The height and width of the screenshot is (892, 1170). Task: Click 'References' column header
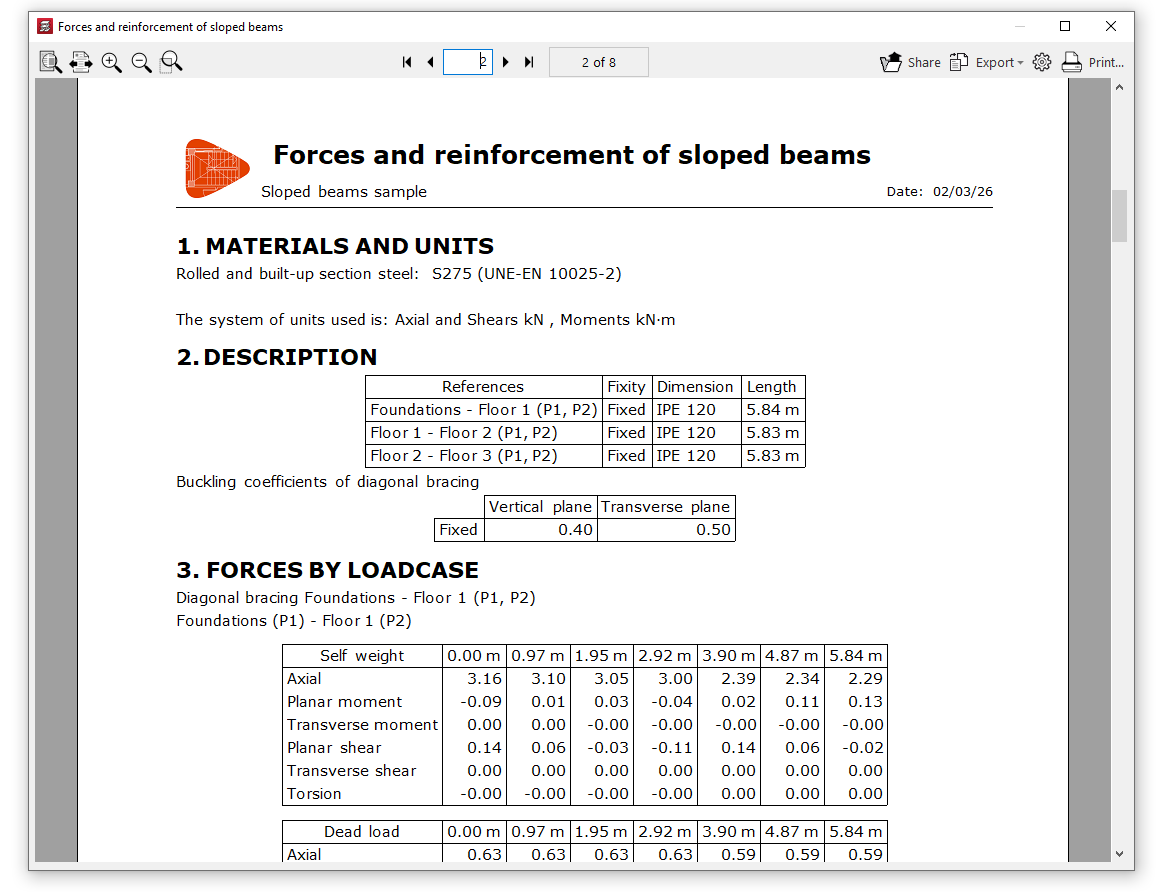(483, 387)
